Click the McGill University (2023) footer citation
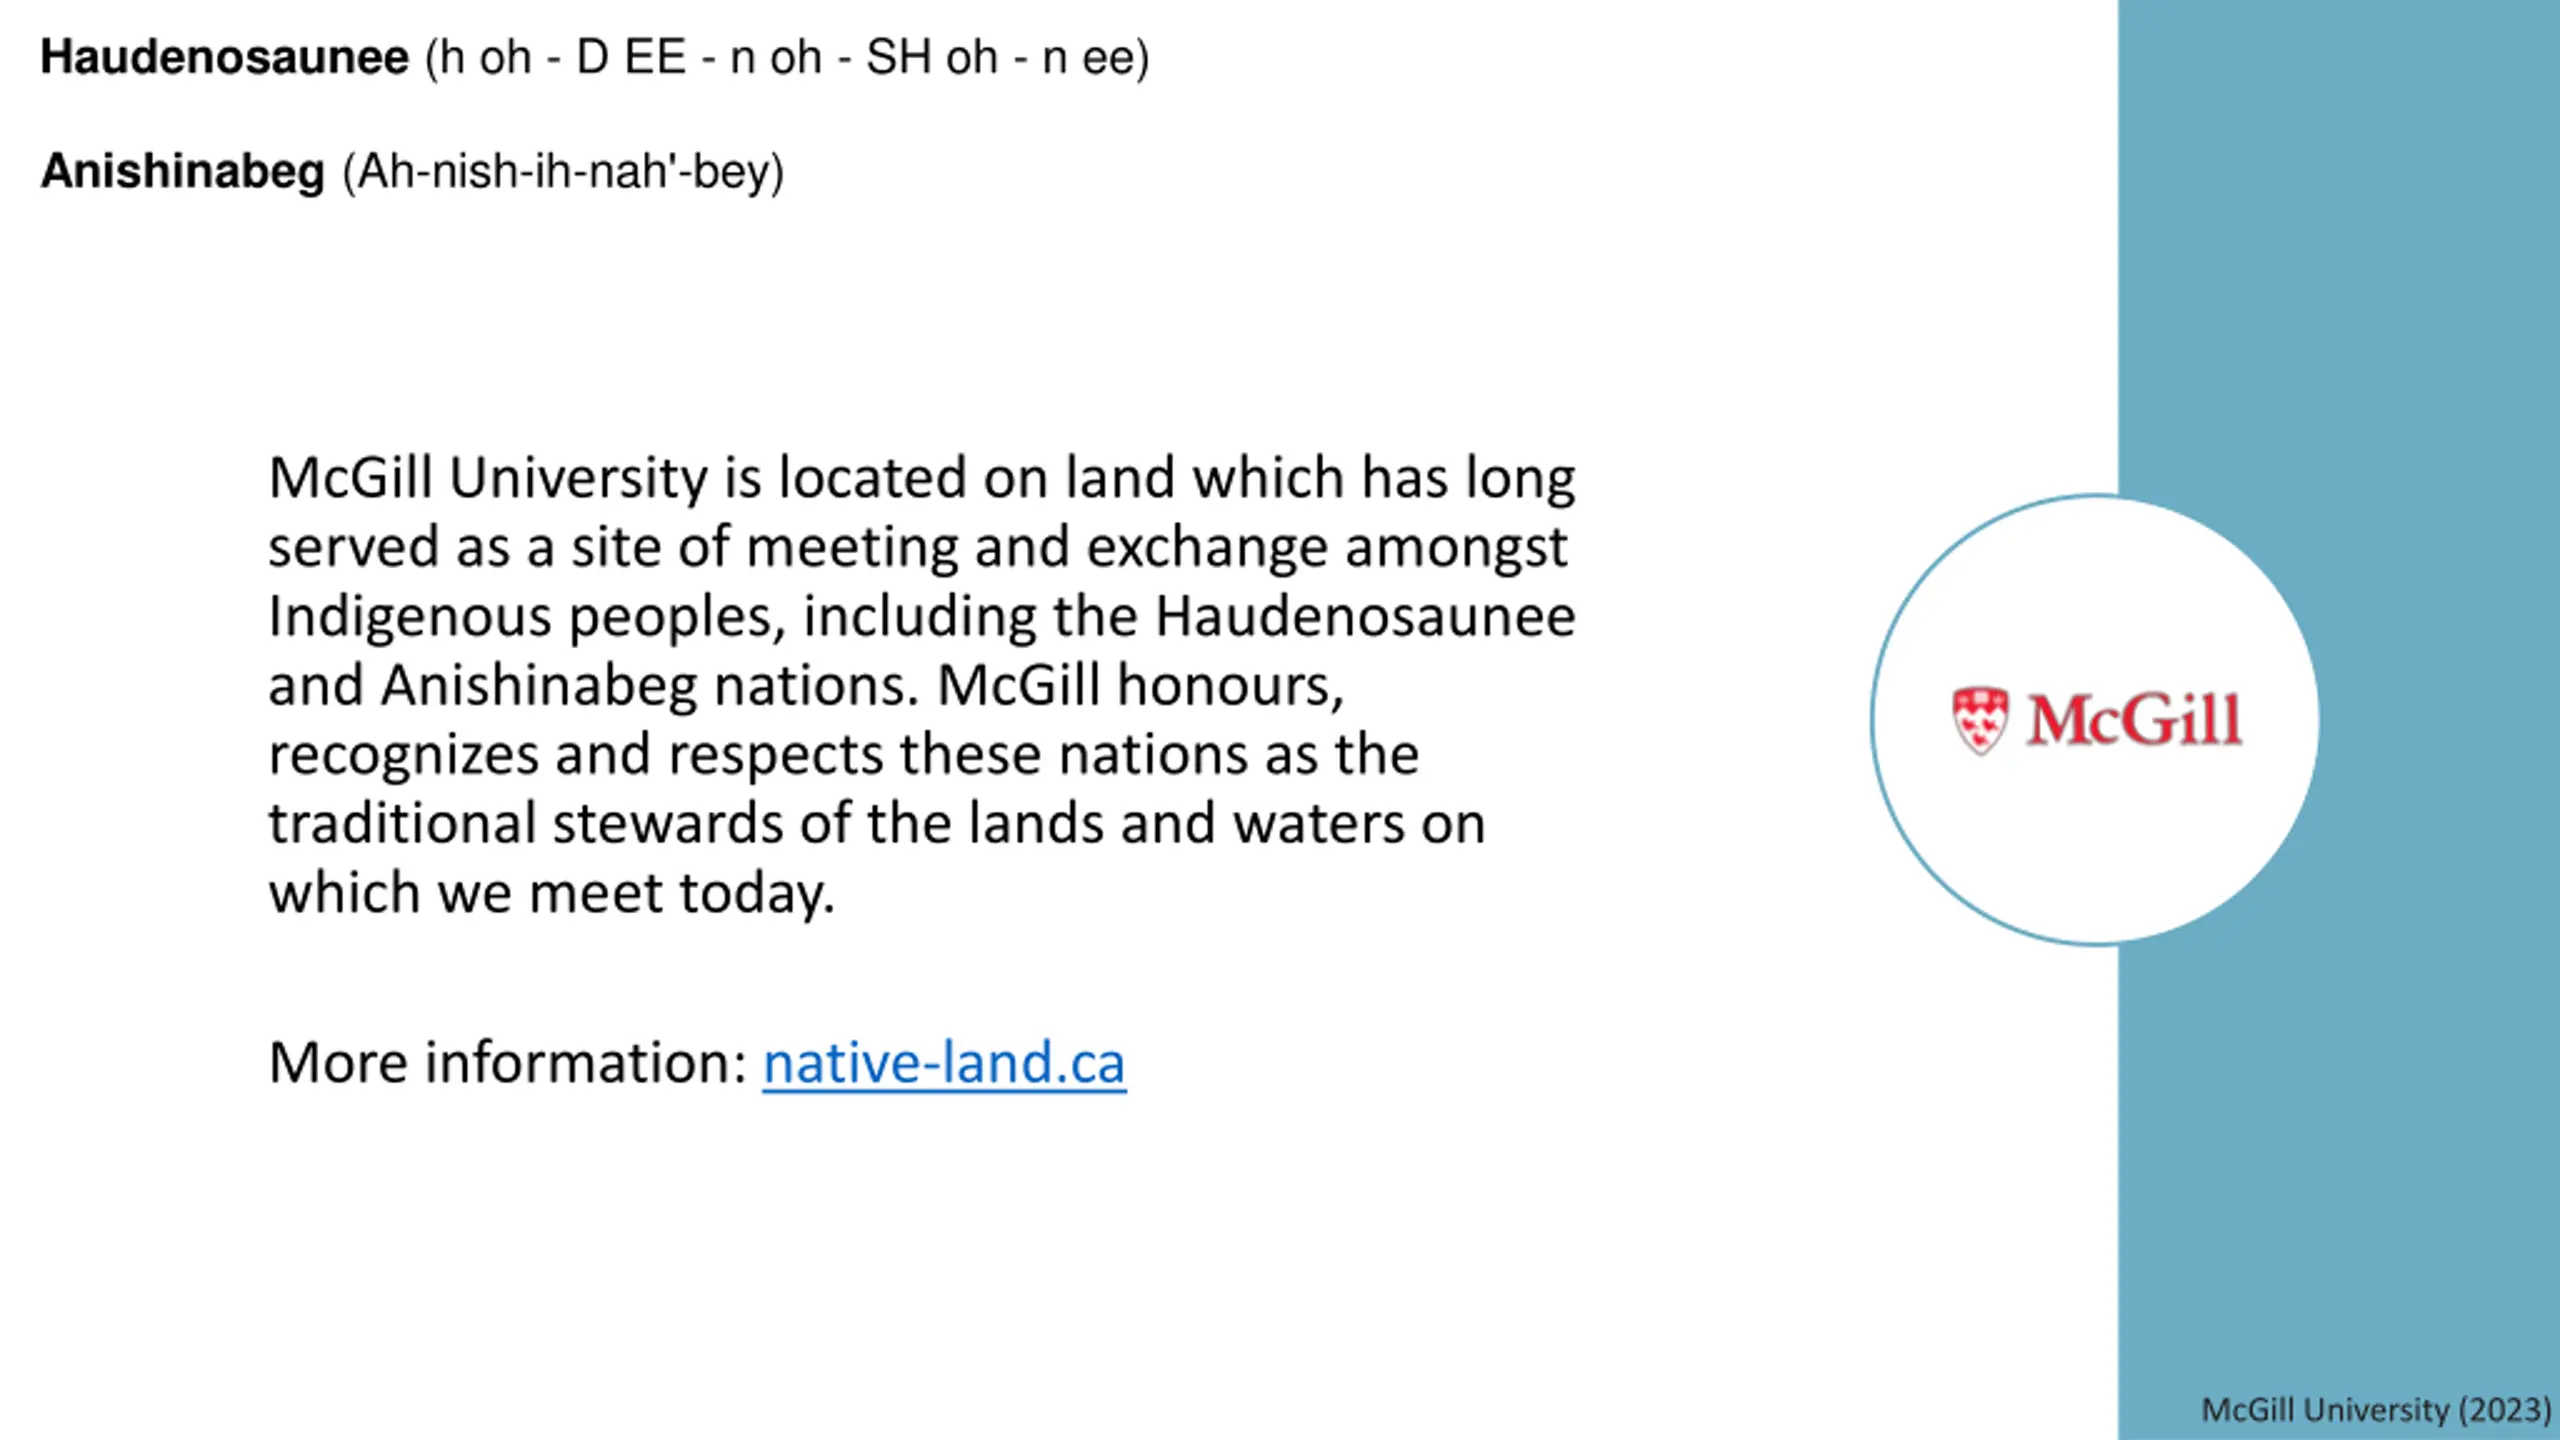 tap(2376, 1410)
